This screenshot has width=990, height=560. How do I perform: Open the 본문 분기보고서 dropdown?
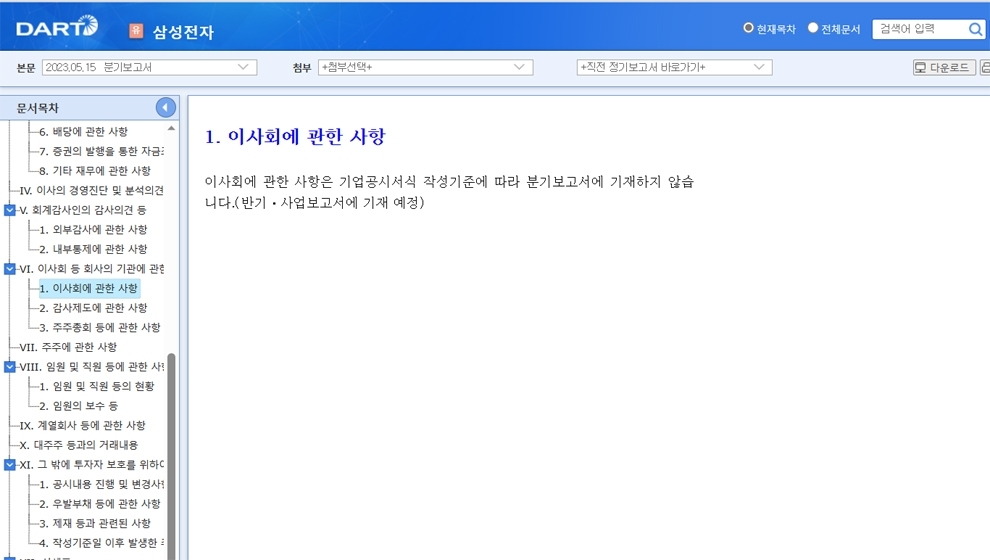coord(149,67)
